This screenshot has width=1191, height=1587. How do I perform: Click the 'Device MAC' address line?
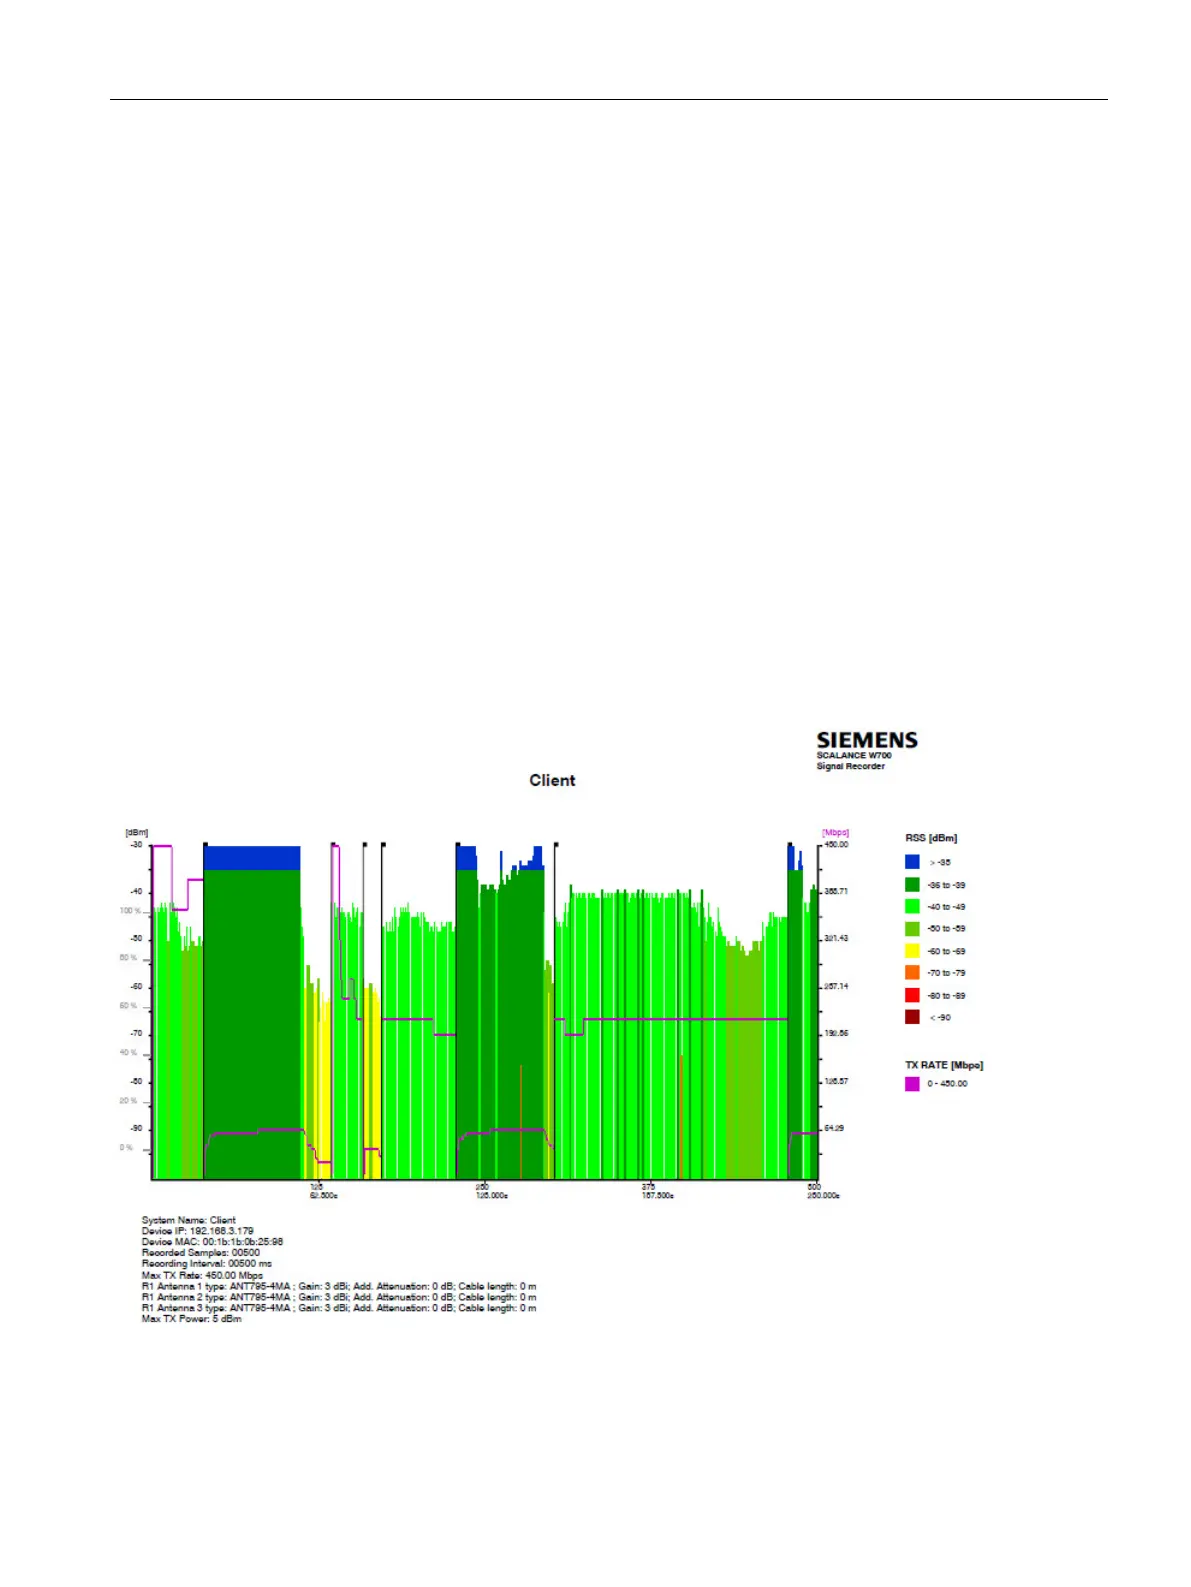[x=212, y=1242]
